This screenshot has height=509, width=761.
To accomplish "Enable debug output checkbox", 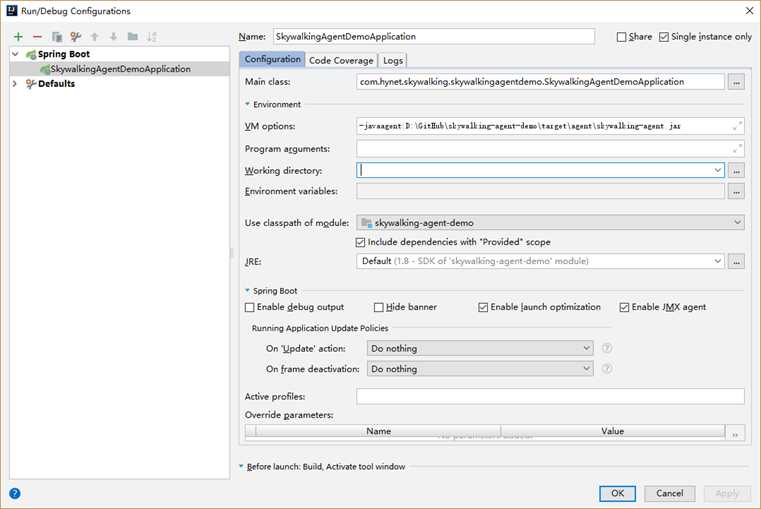I will click(249, 307).
